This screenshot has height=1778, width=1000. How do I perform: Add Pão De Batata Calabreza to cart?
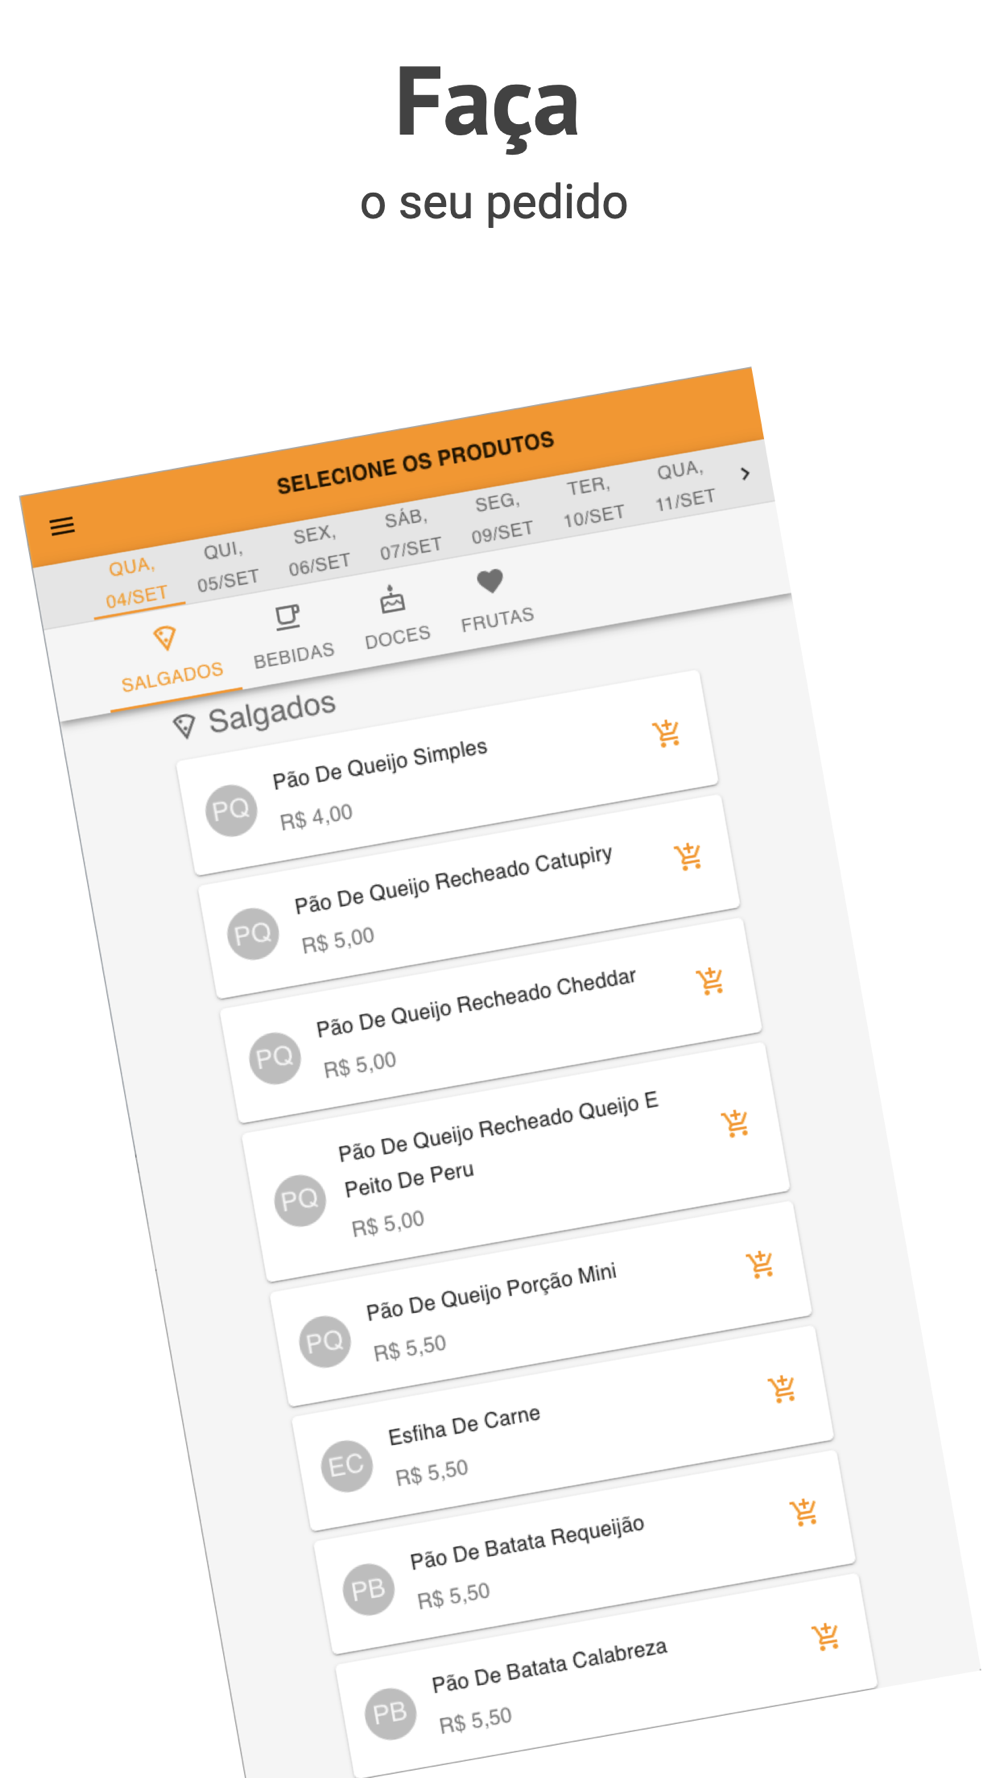point(826,1636)
